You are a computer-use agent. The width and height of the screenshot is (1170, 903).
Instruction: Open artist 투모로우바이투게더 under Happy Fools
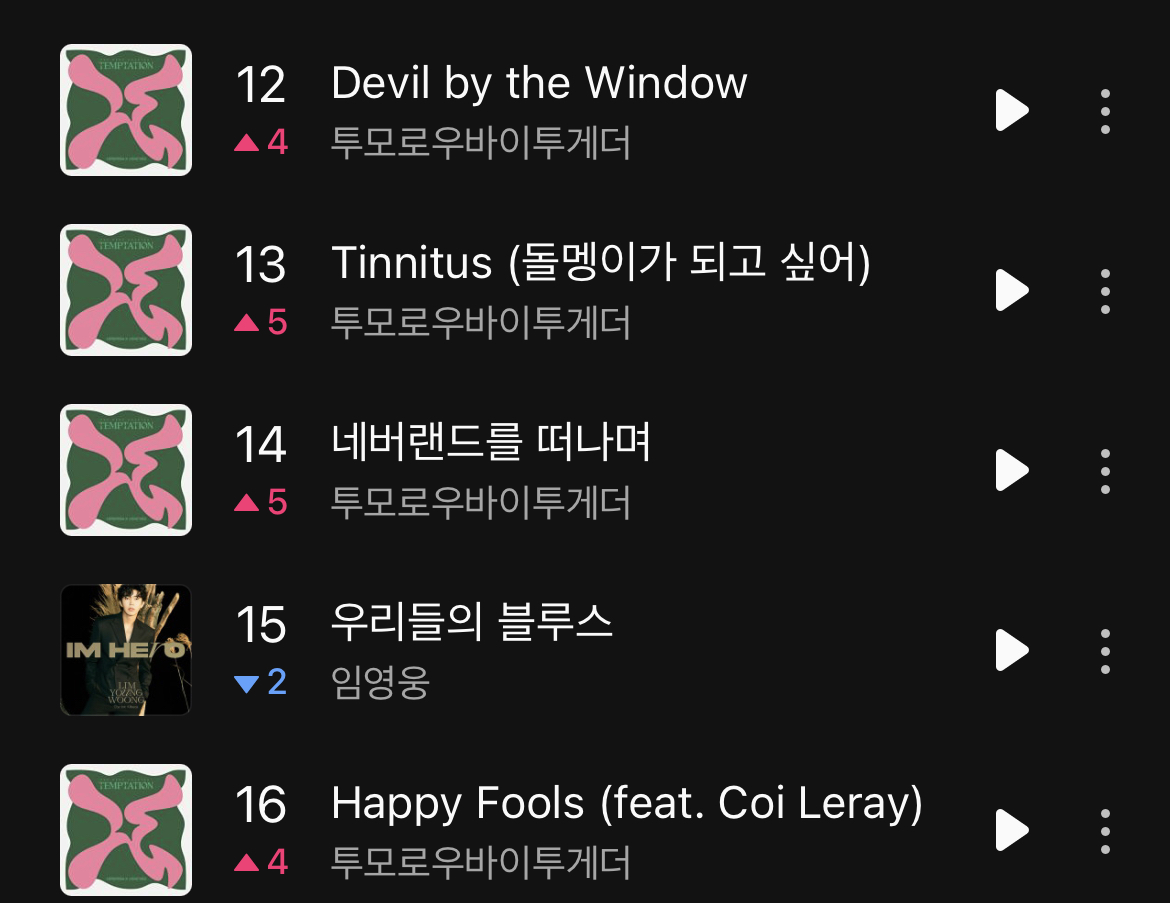(481, 862)
